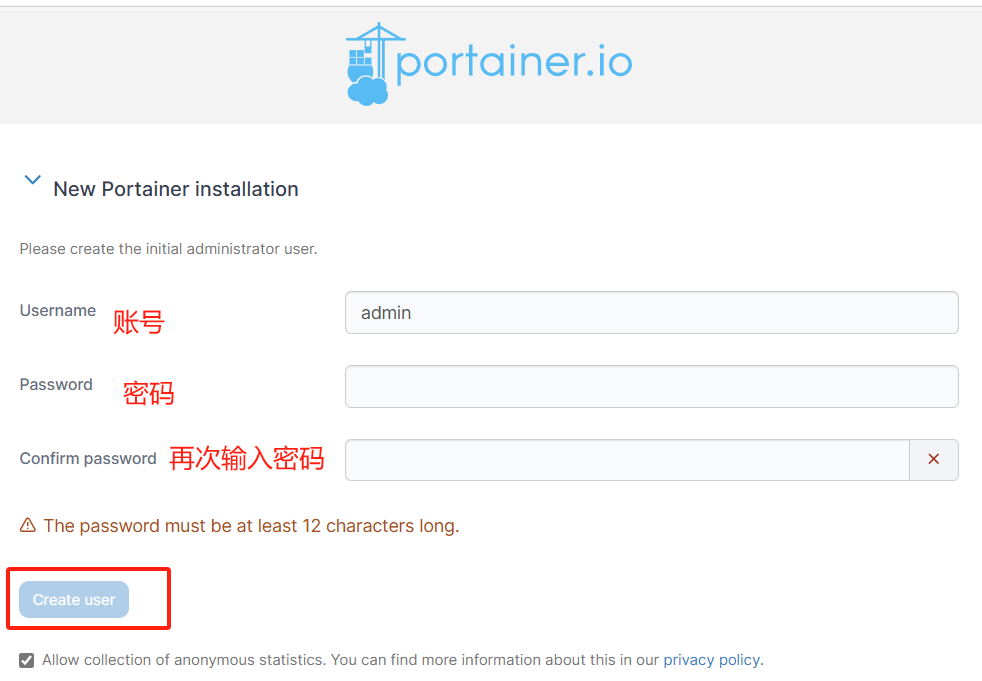Click the Username label

(x=58, y=311)
